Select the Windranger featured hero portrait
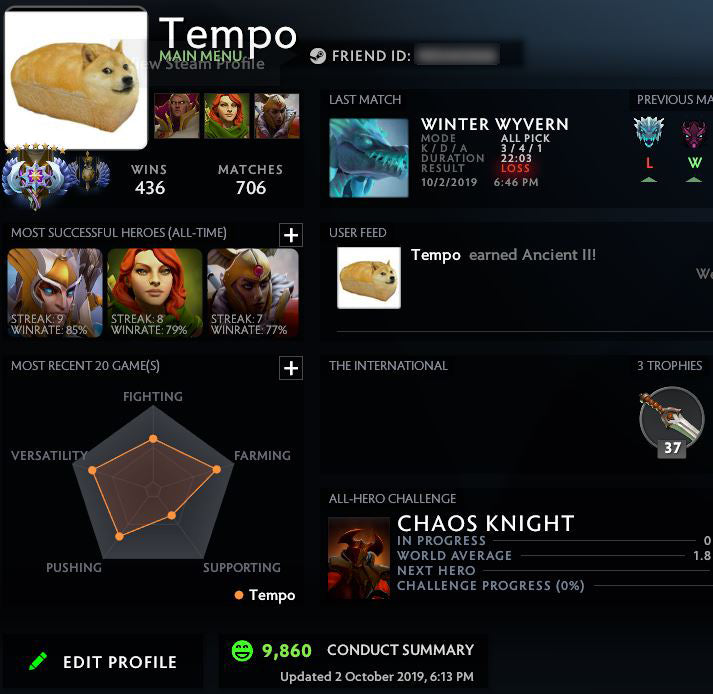 click(227, 116)
